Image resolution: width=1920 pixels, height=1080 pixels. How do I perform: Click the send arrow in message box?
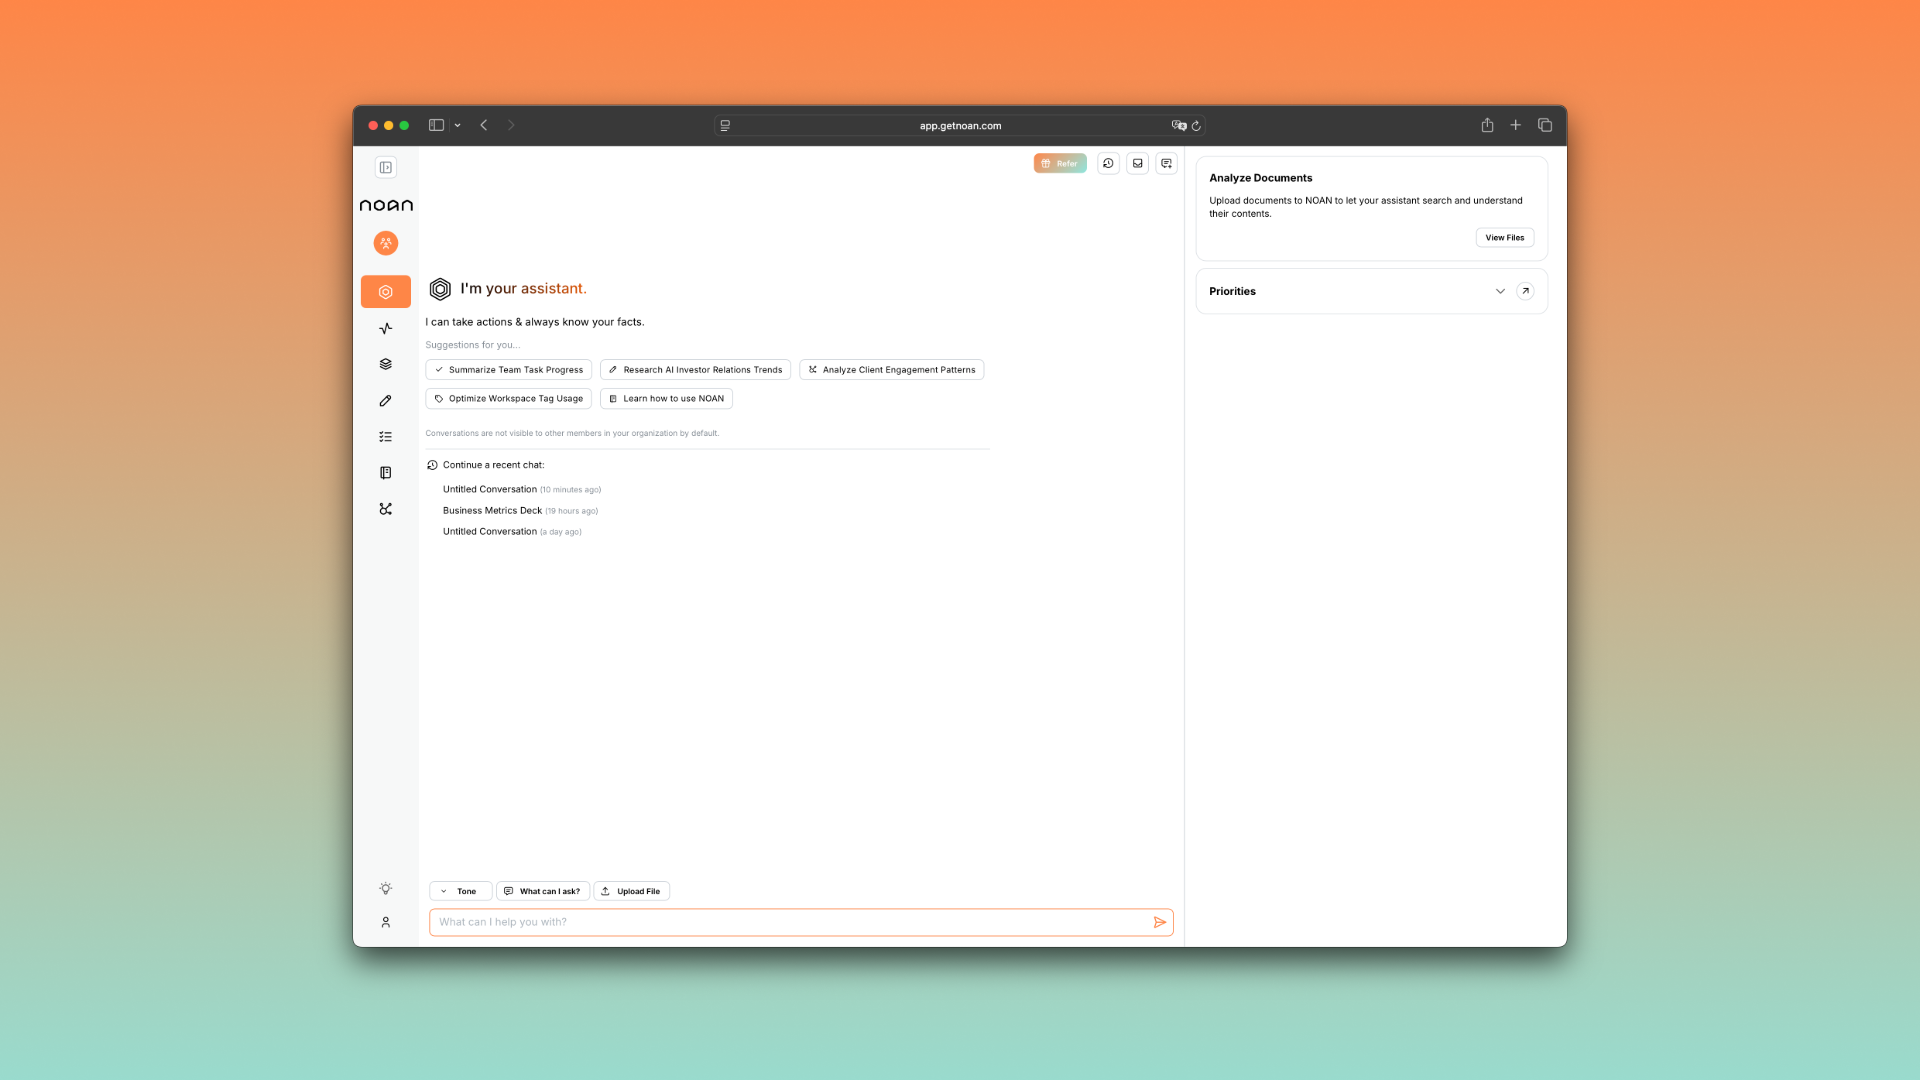(x=1159, y=922)
